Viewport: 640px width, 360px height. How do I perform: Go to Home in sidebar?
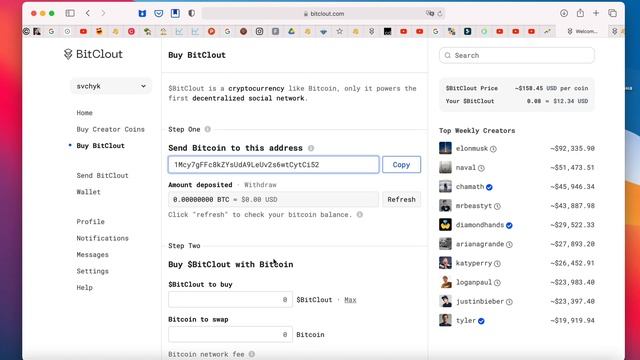pyautogui.click(x=84, y=113)
